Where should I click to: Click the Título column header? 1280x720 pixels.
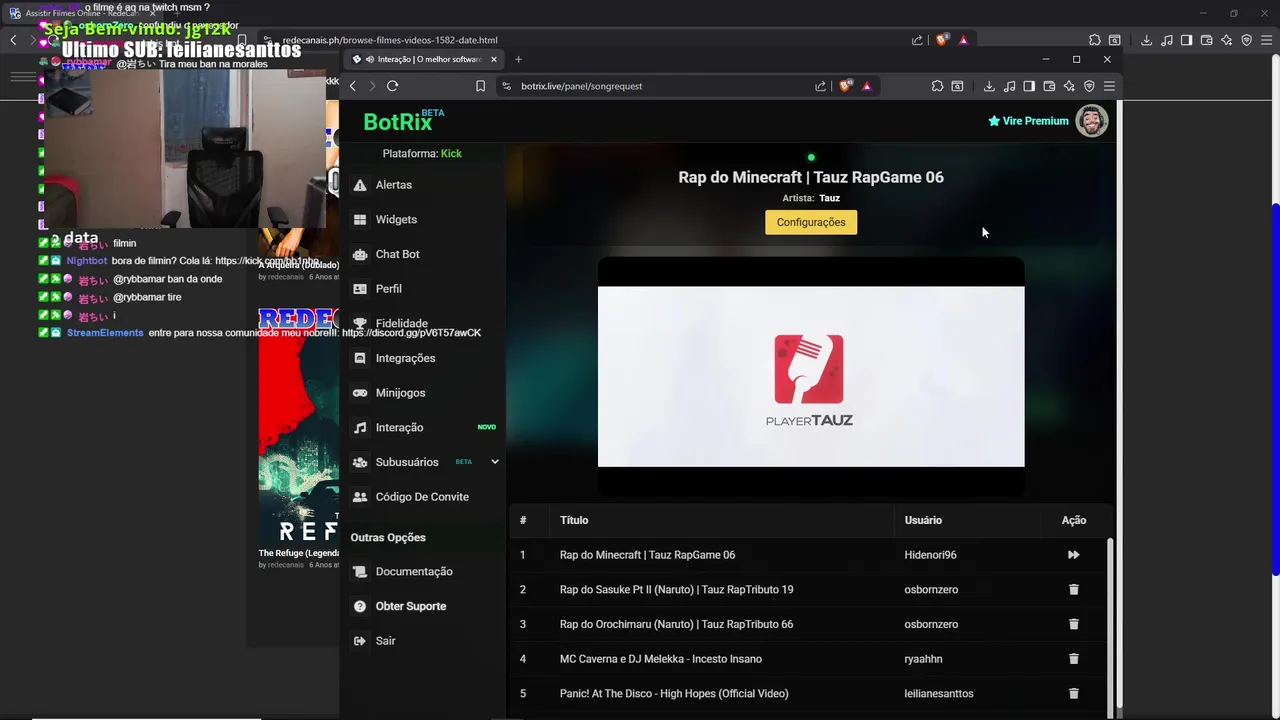coord(574,520)
